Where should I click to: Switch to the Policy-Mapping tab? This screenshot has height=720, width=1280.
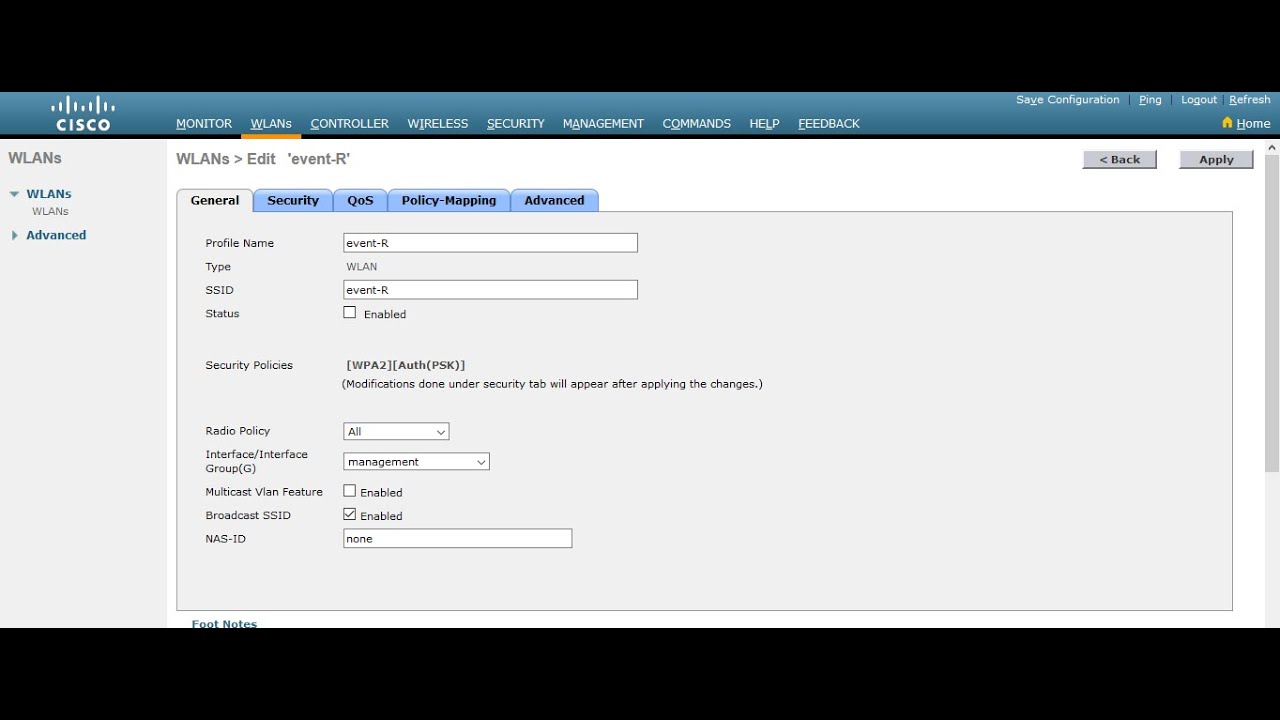[x=449, y=200]
